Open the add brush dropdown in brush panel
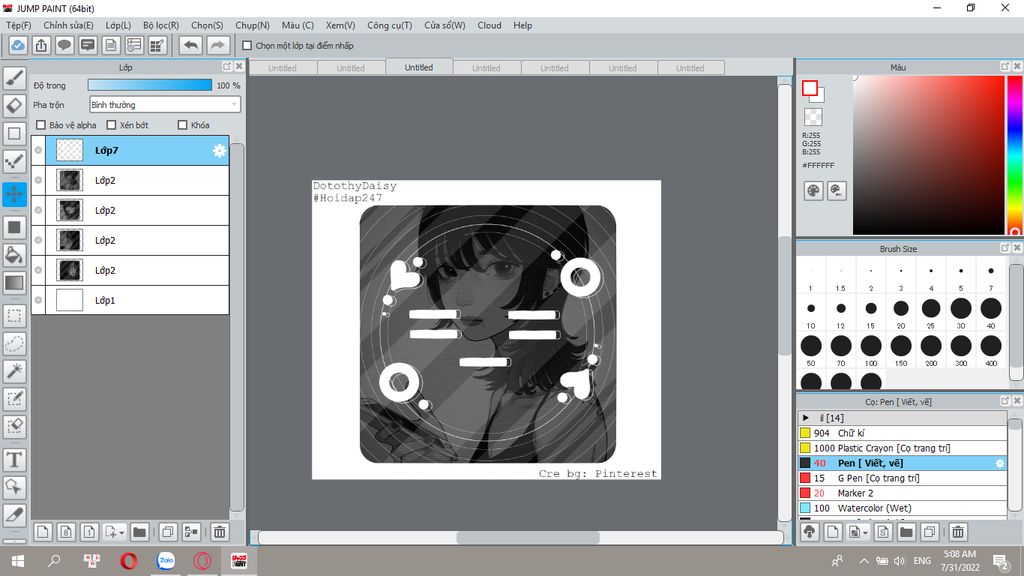Viewport: 1024px width, 576px height. (x=865, y=533)
